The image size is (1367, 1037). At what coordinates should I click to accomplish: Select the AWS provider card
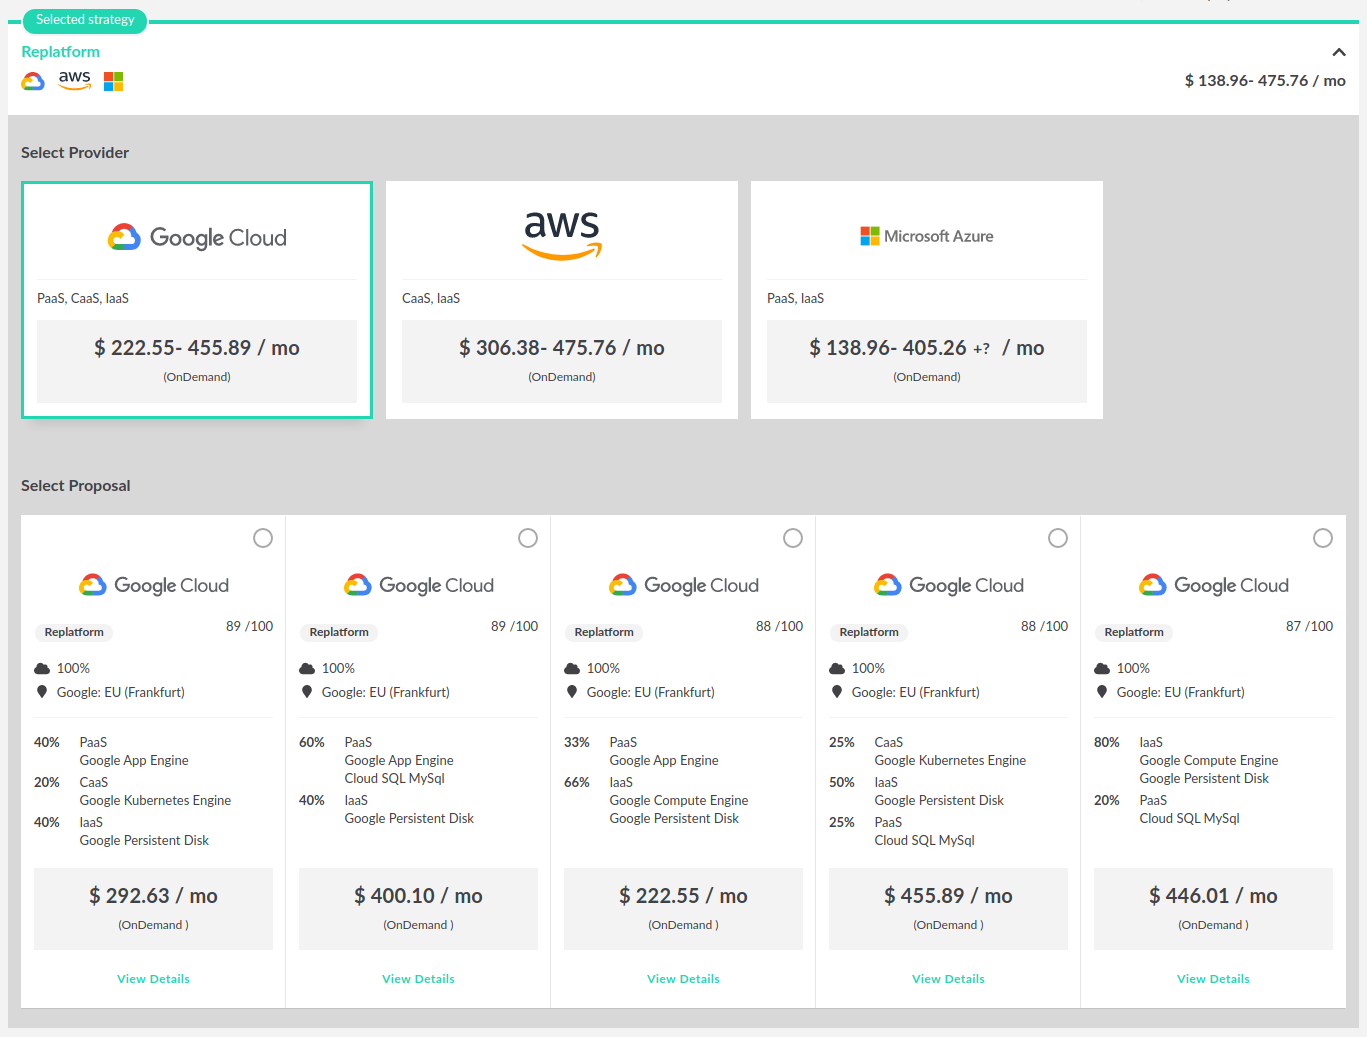562,300
